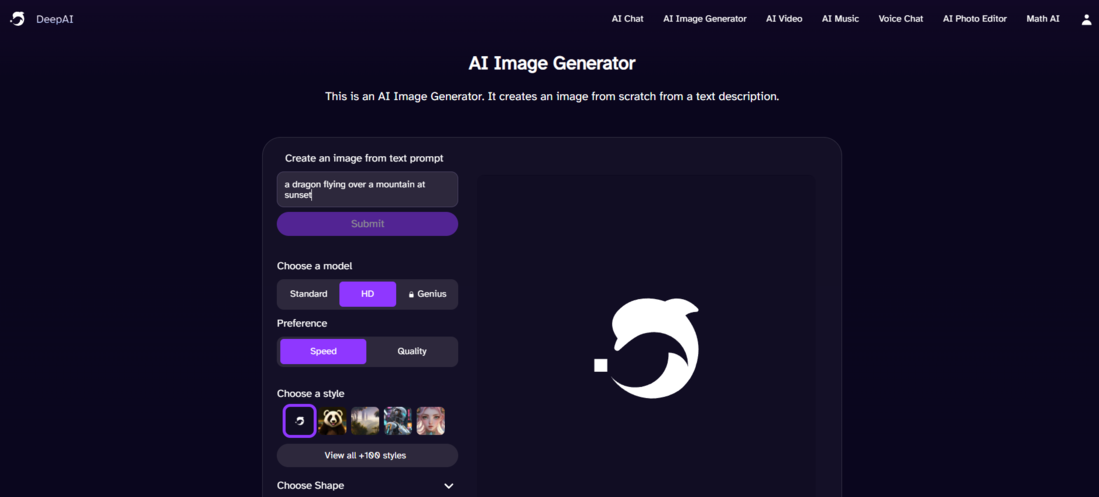The image size is (1099, 497).
Task: Click into the text prompt input field
Action: (367, 189)
